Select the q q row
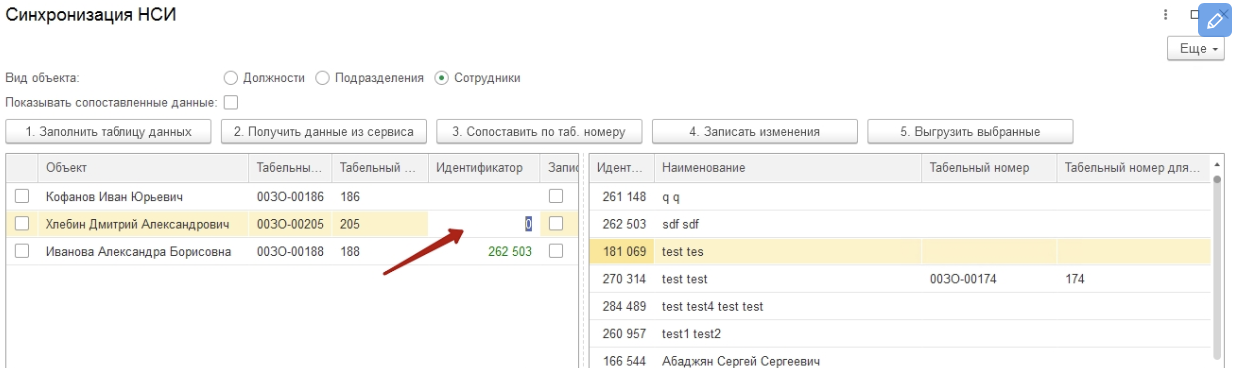The image size is (1238, 368). [900, 197]
